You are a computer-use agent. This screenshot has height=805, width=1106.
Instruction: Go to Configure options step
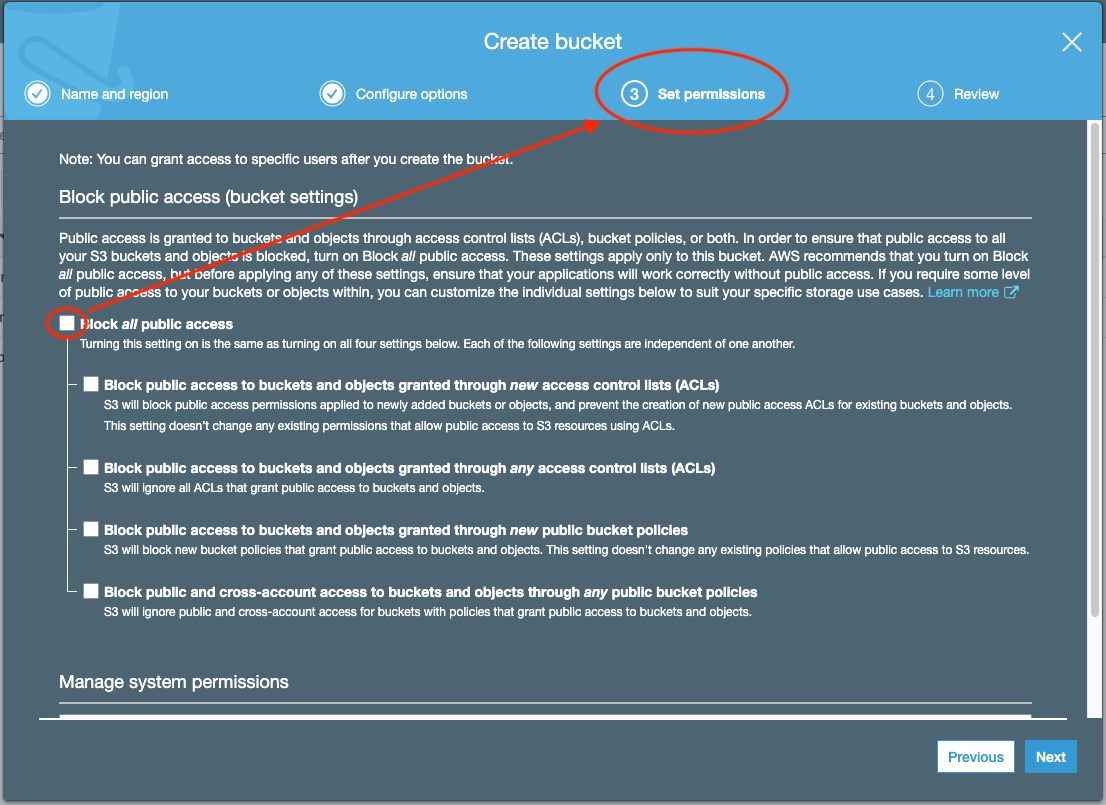coord(411,94)
